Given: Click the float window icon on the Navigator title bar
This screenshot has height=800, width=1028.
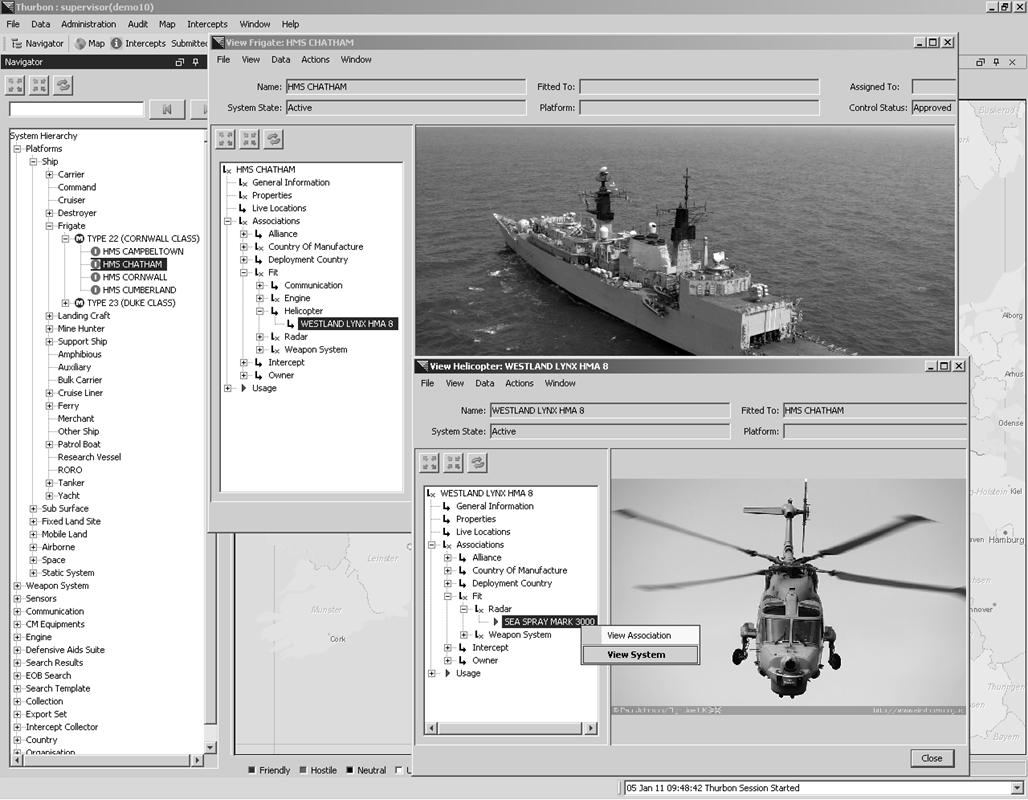Looking at the screenshot, I should coord(180,61).
